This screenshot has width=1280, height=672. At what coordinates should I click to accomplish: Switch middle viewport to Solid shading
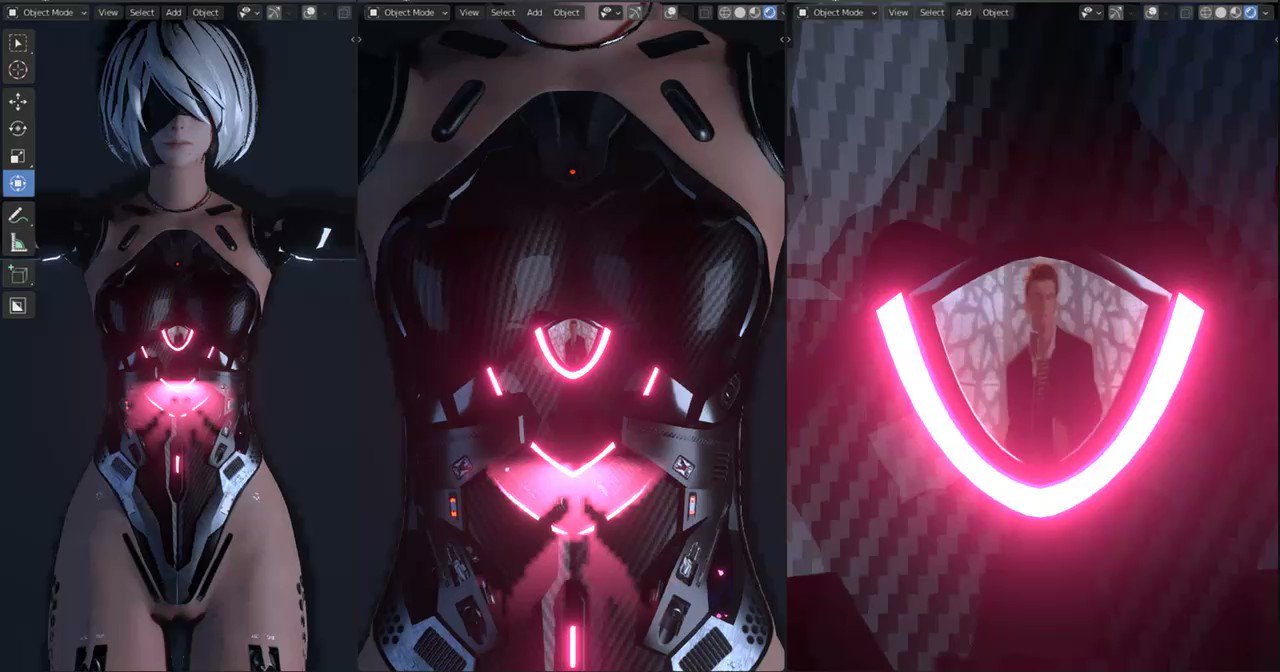pyautogui.click(x=740, y=12)
